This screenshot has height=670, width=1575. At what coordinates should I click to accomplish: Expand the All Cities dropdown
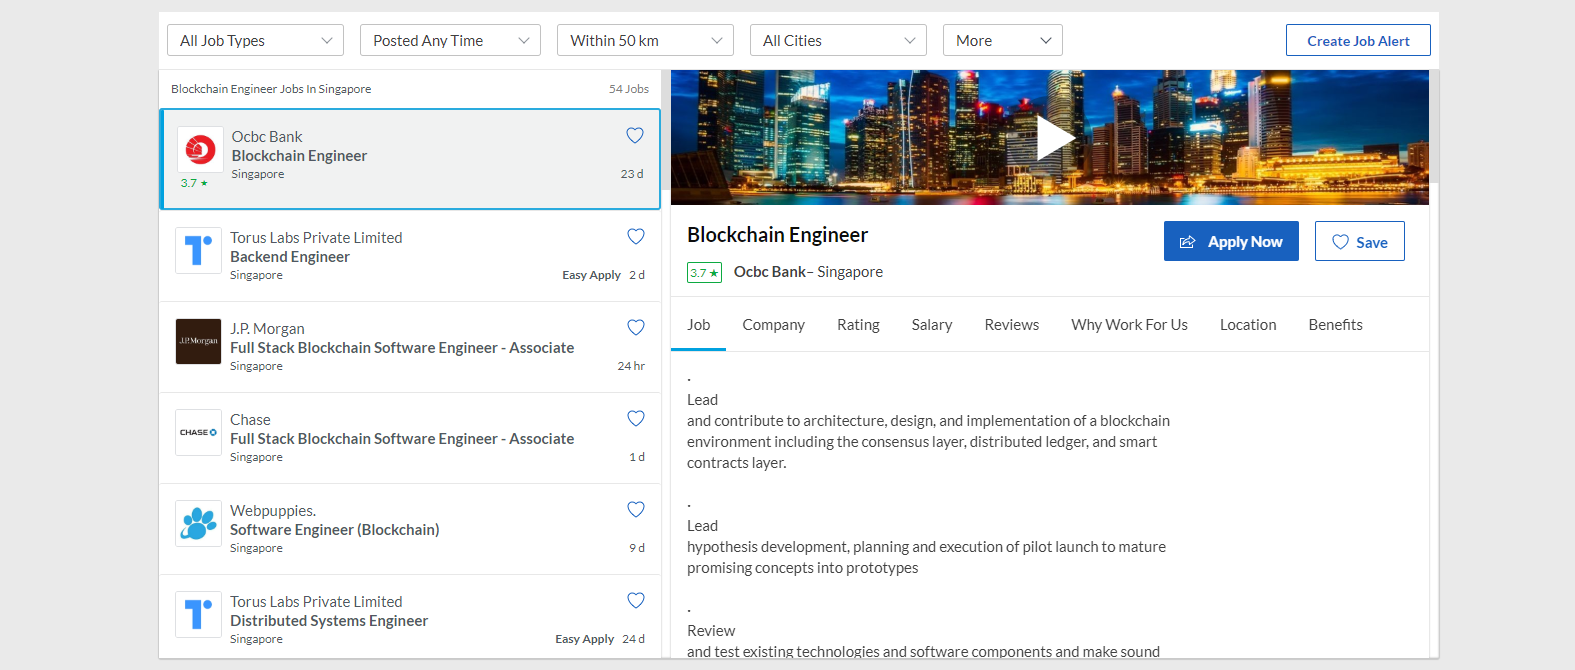coord(838,40)
